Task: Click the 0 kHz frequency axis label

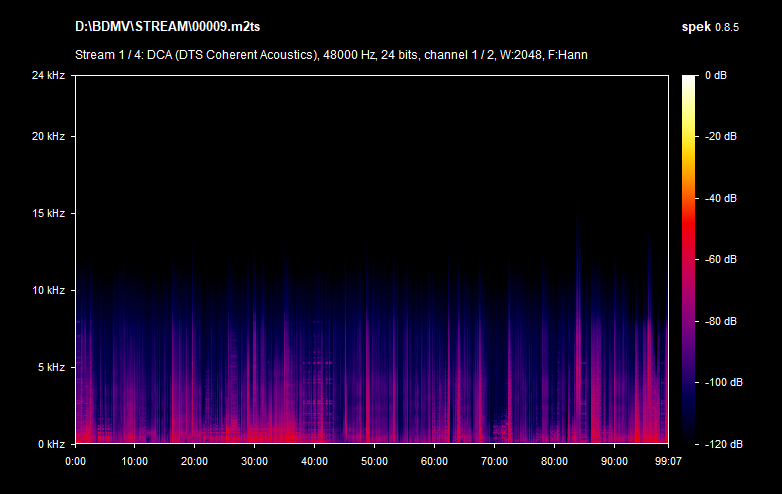Action: [50, 443]
